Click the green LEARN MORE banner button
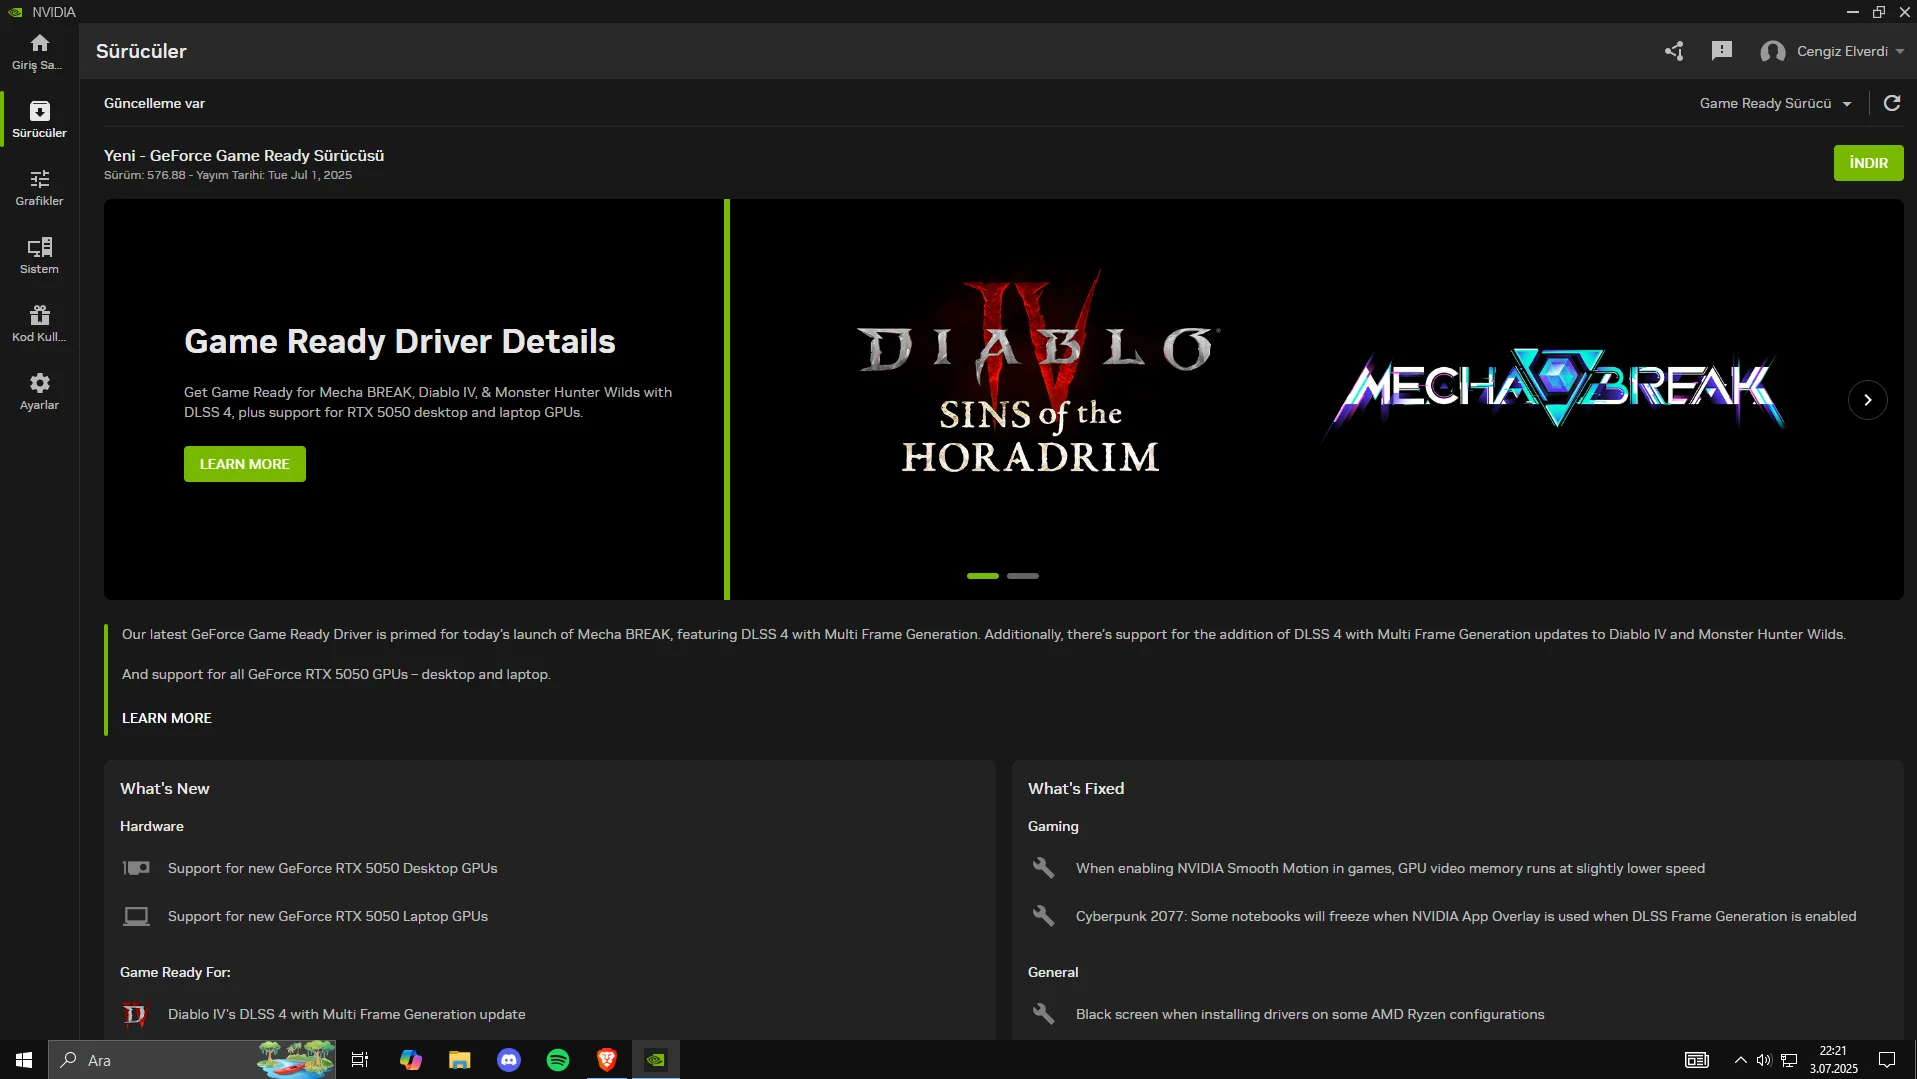1917x1079 pixels. tap(244, 464)
